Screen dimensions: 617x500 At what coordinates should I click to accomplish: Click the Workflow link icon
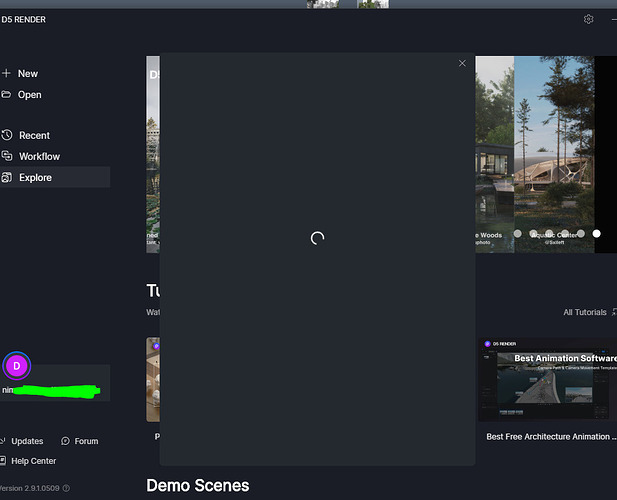pos(7,156)
